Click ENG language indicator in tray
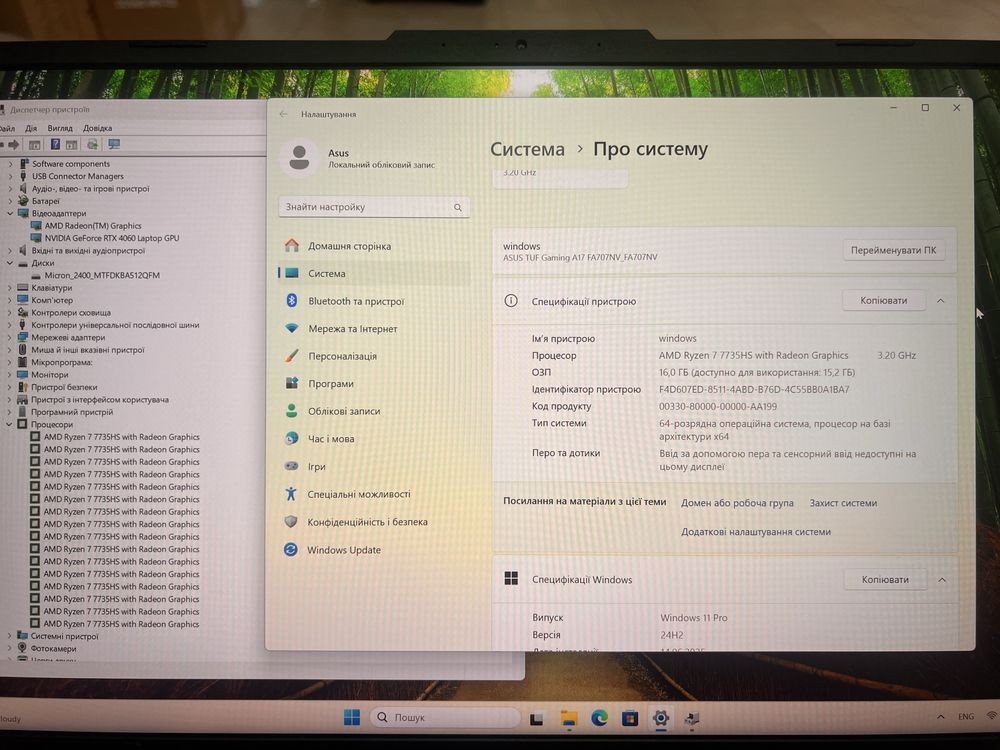 point(966,717)
